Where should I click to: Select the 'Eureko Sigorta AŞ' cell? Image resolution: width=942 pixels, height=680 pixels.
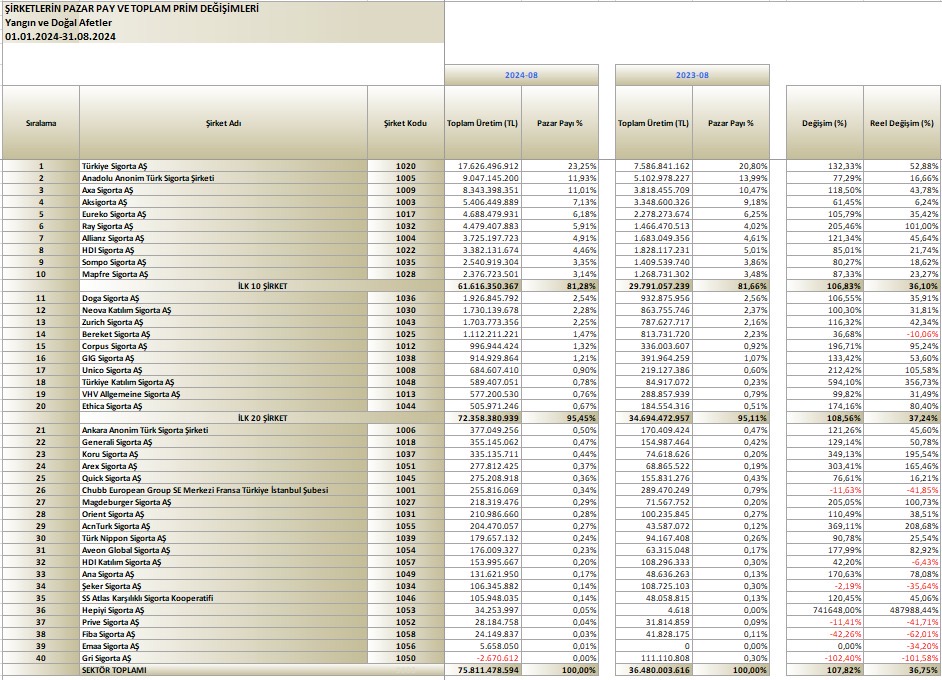[223, 214]
